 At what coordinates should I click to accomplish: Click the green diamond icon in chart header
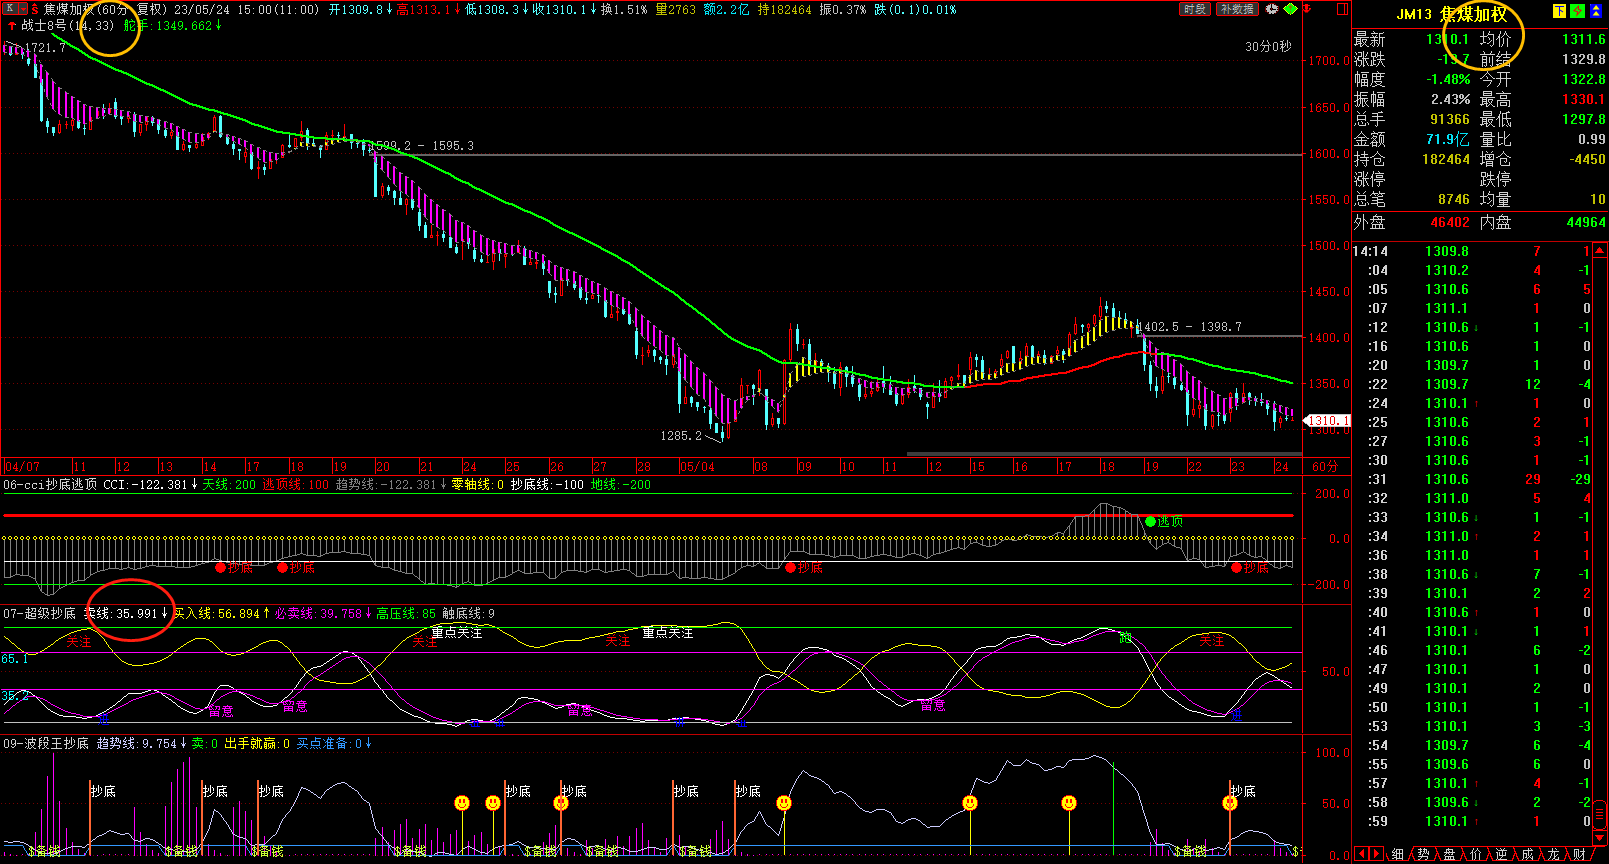coord(1291,9)
